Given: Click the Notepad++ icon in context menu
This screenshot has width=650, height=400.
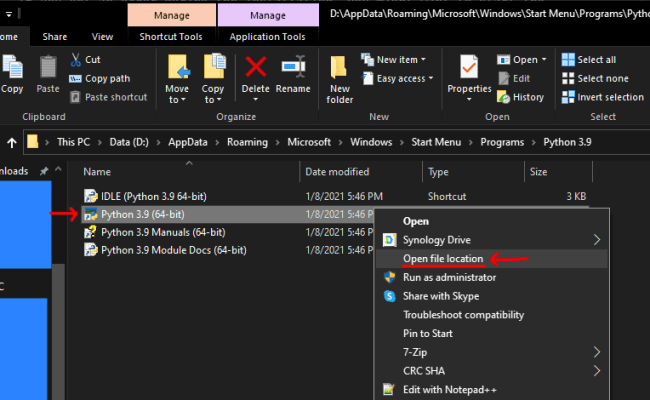Looking at the screenshot, I should point(389,390).
